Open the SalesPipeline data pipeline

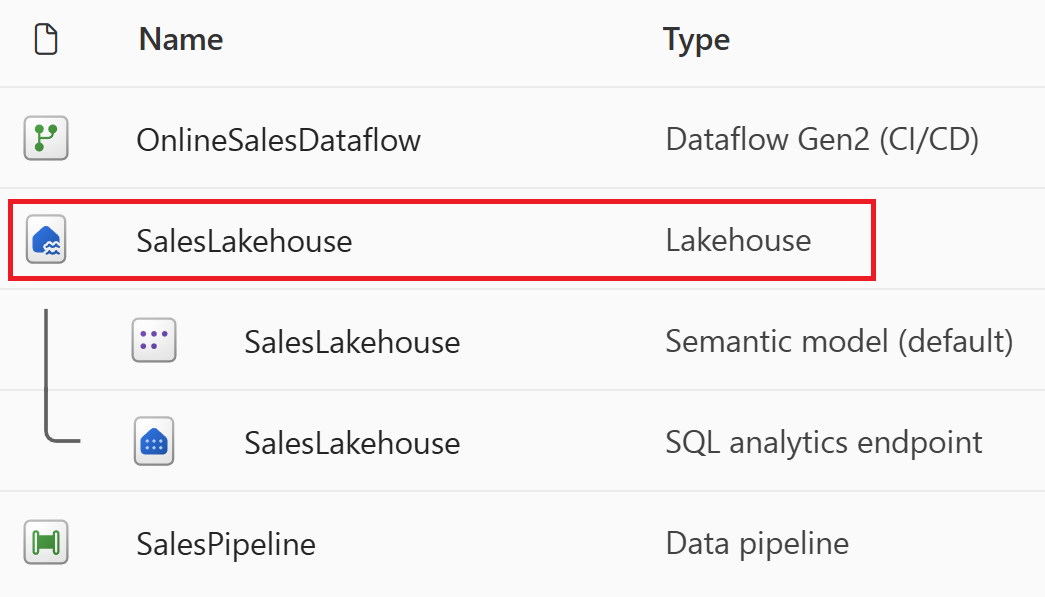coord(225,543)
